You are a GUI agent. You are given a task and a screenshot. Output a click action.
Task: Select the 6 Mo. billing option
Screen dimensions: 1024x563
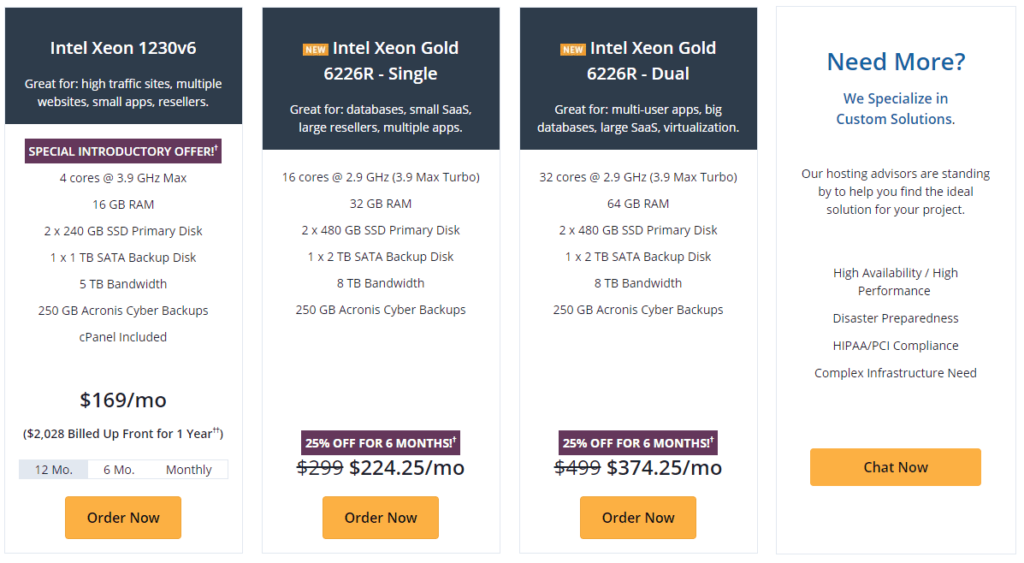119,470
